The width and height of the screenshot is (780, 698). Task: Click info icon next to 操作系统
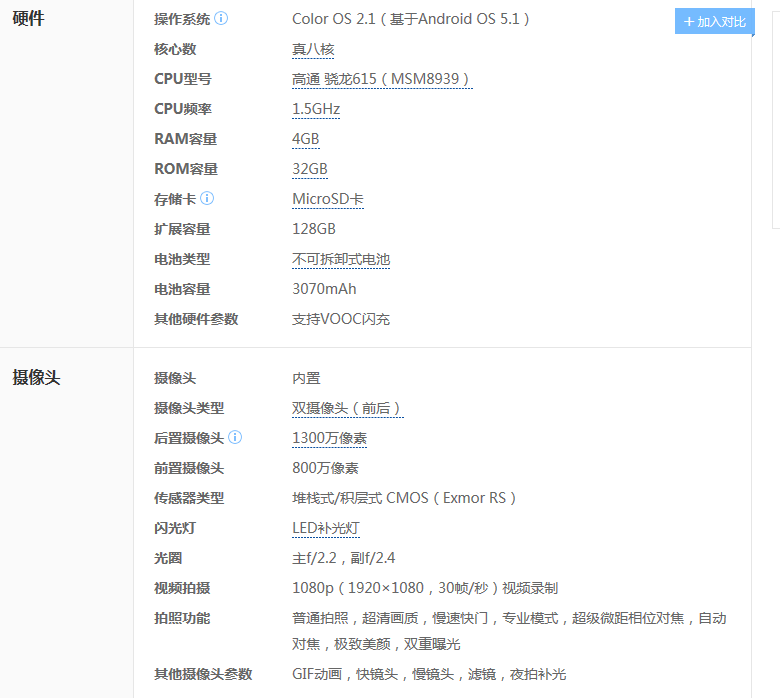click(221, 19)
